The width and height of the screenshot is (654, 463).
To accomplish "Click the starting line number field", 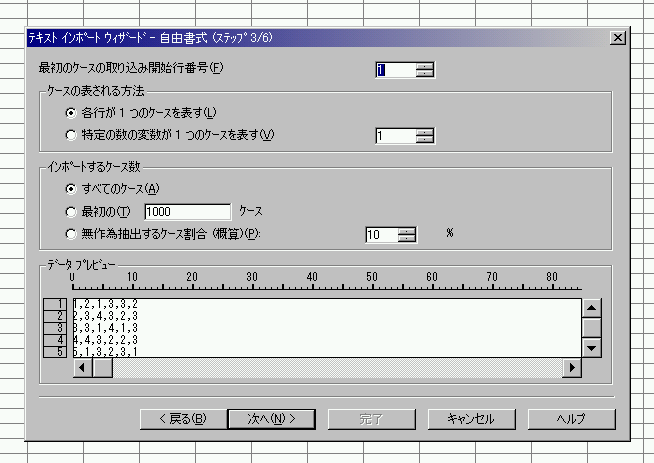I will click(395, 69).
